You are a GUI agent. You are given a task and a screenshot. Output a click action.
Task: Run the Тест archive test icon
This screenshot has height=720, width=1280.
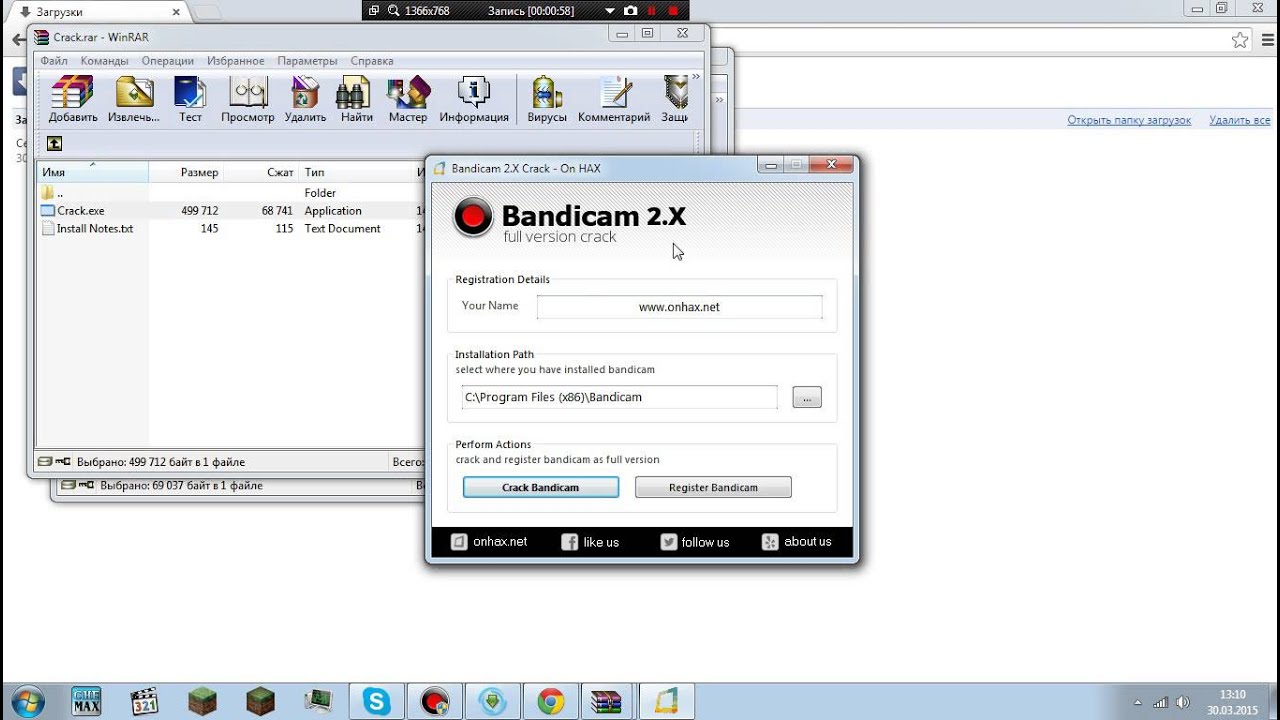pyautogui.click(x=190, y=100)
